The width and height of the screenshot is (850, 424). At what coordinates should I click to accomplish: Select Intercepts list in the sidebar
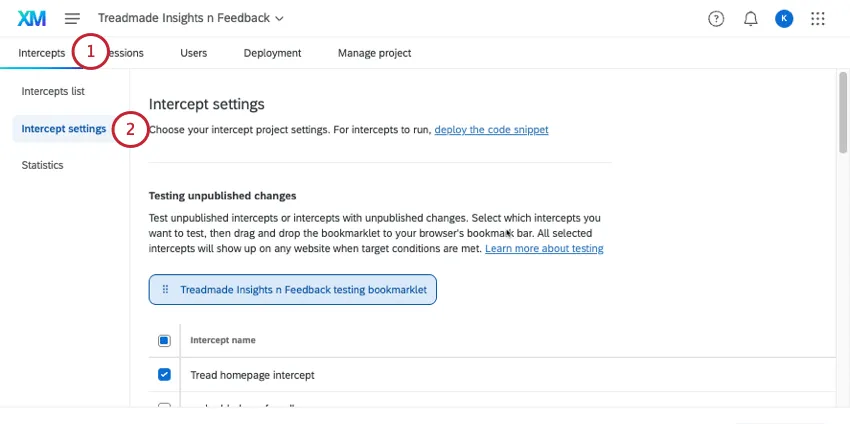(x=53, y=91)
